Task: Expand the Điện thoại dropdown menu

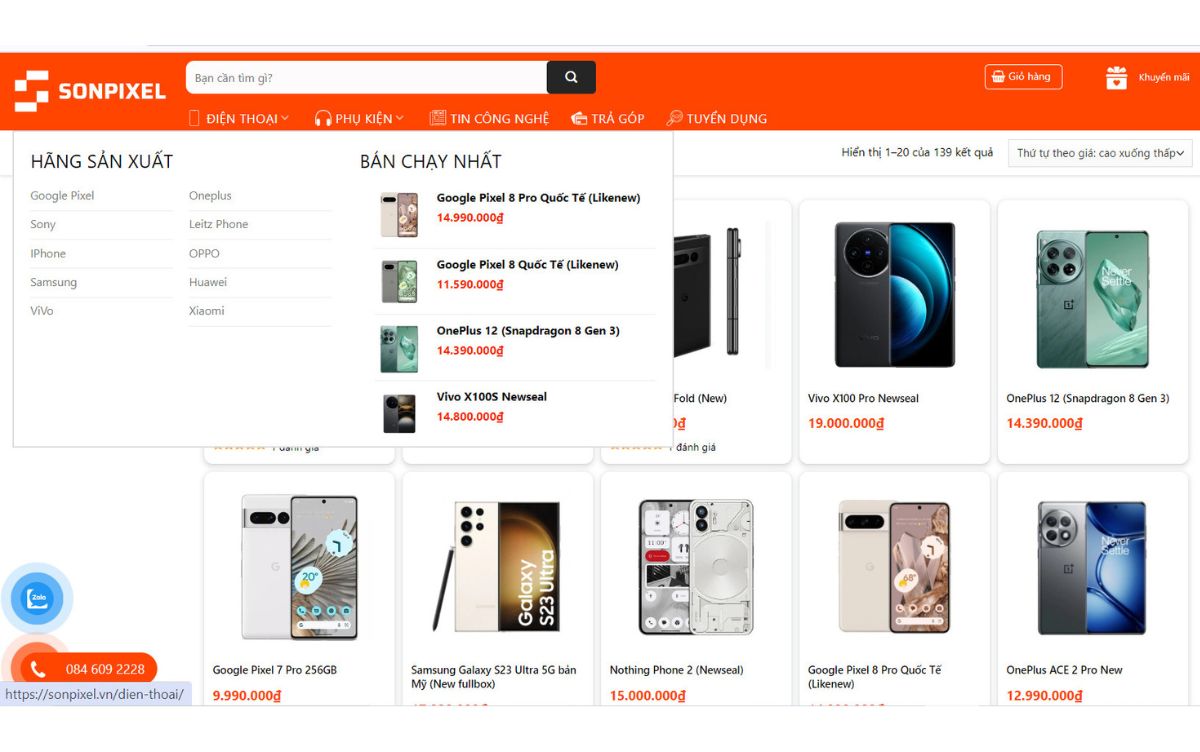Action: tap(239, 118)
